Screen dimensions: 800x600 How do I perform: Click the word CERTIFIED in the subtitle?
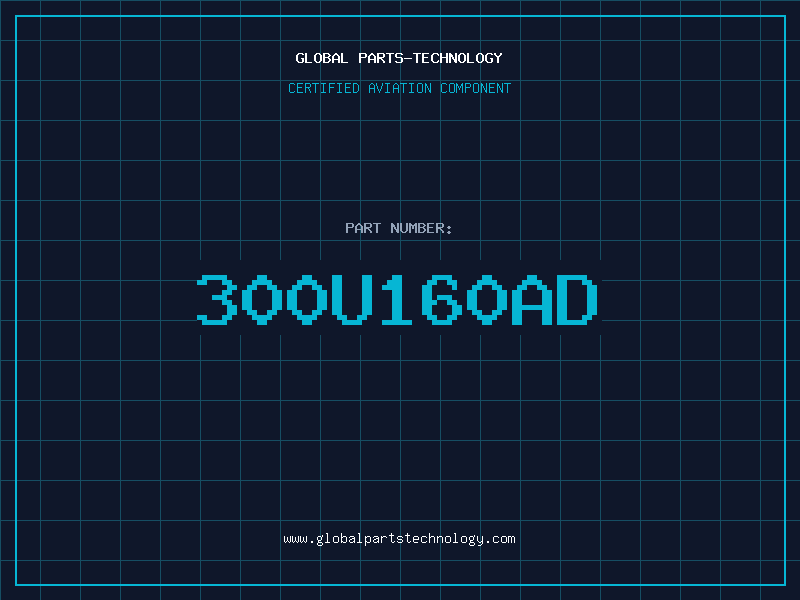pyautogui.click(x=324, y=88)
